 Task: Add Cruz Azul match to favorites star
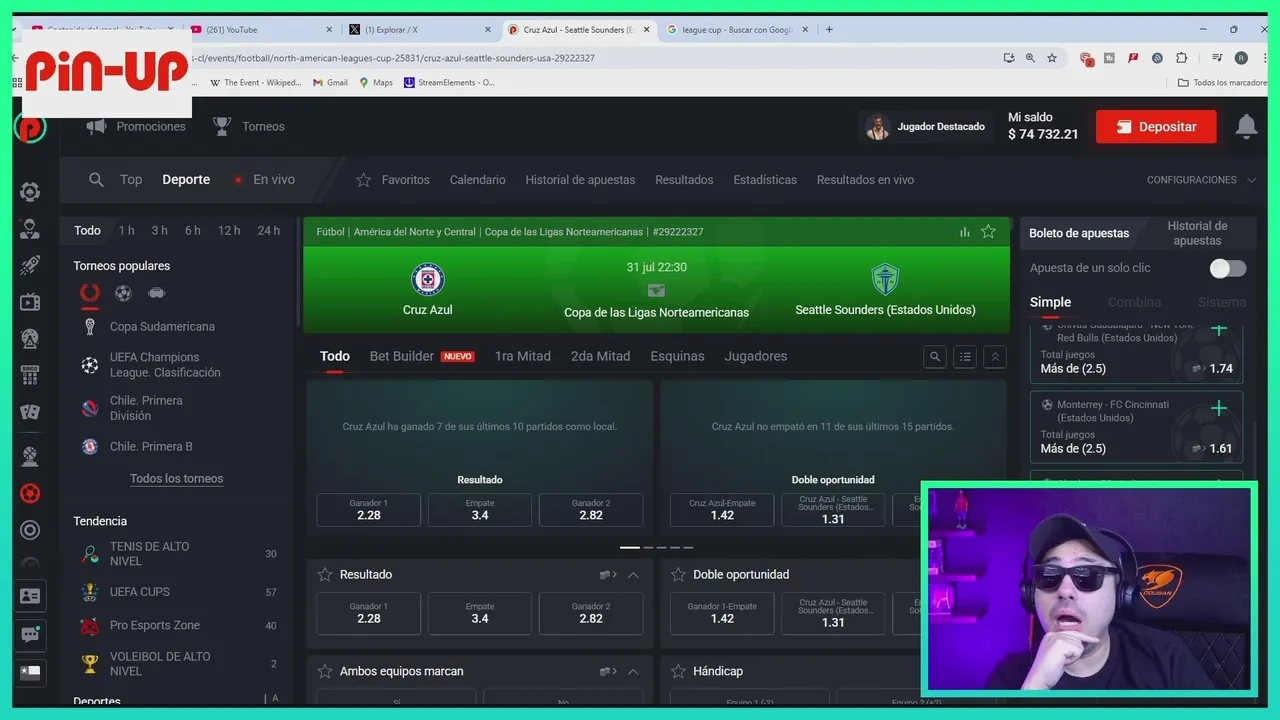coord(988,232)
